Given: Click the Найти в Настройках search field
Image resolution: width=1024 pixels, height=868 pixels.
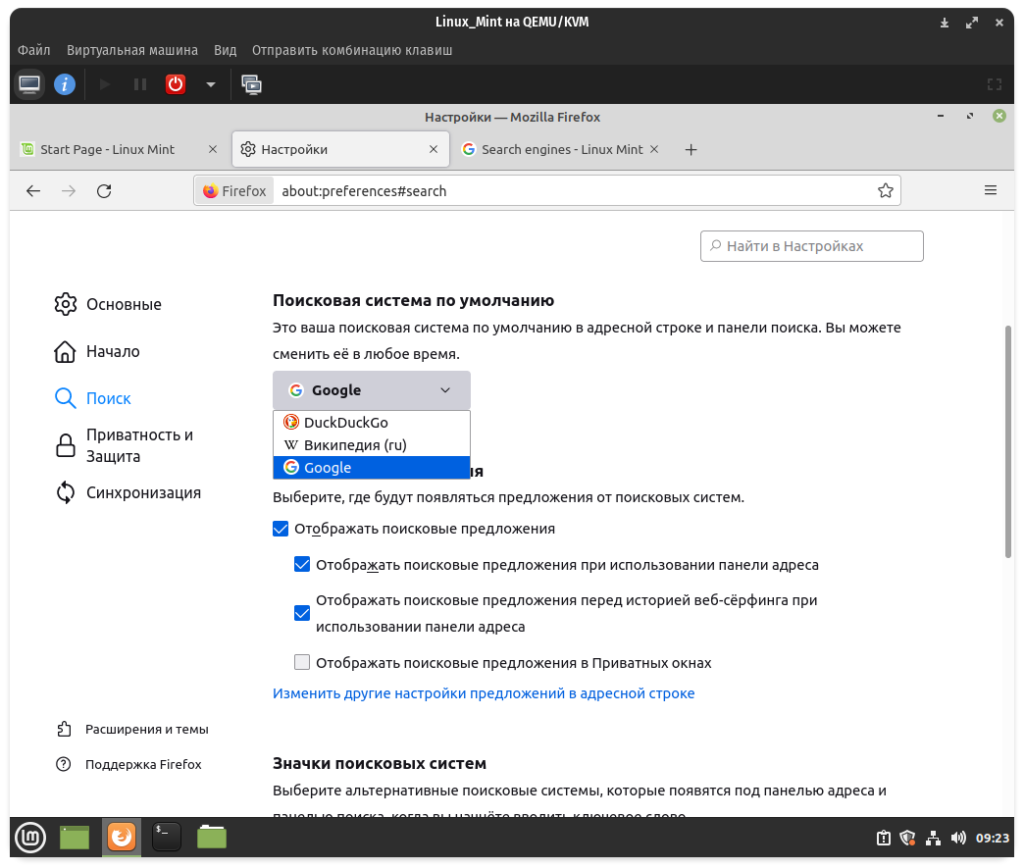Looking at the screenshot, I should pyautogui.click(x=812, y=246).
